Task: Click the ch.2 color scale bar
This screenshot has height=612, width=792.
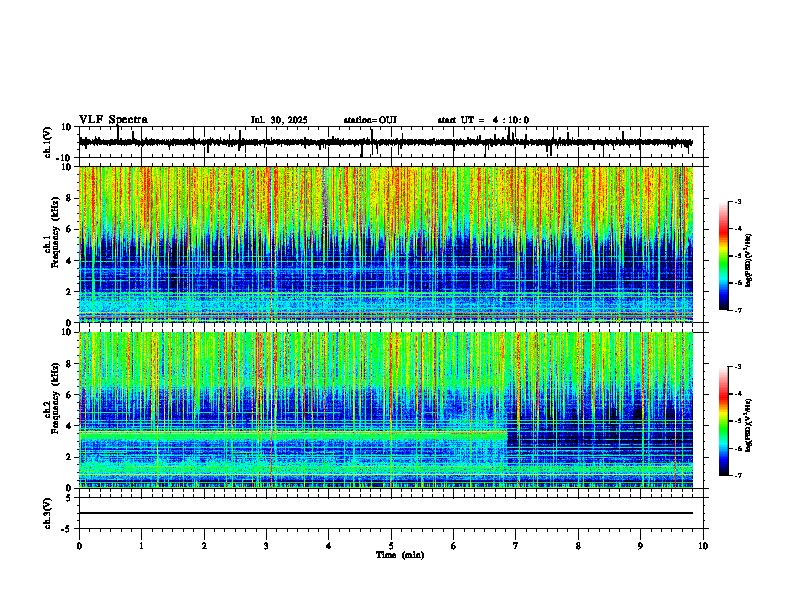Action: (x=724, y=421)
